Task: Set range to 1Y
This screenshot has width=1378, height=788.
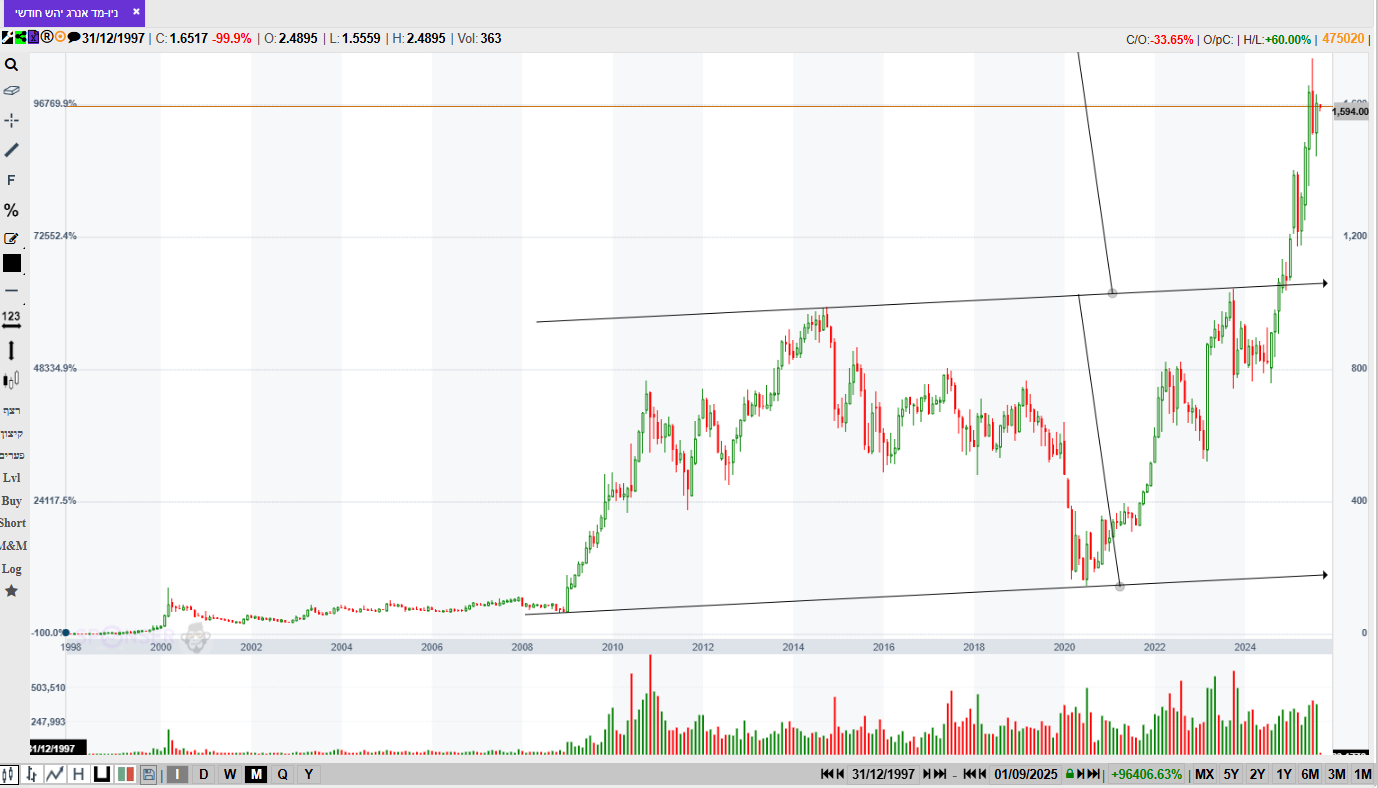Action: pos(1284,774)
